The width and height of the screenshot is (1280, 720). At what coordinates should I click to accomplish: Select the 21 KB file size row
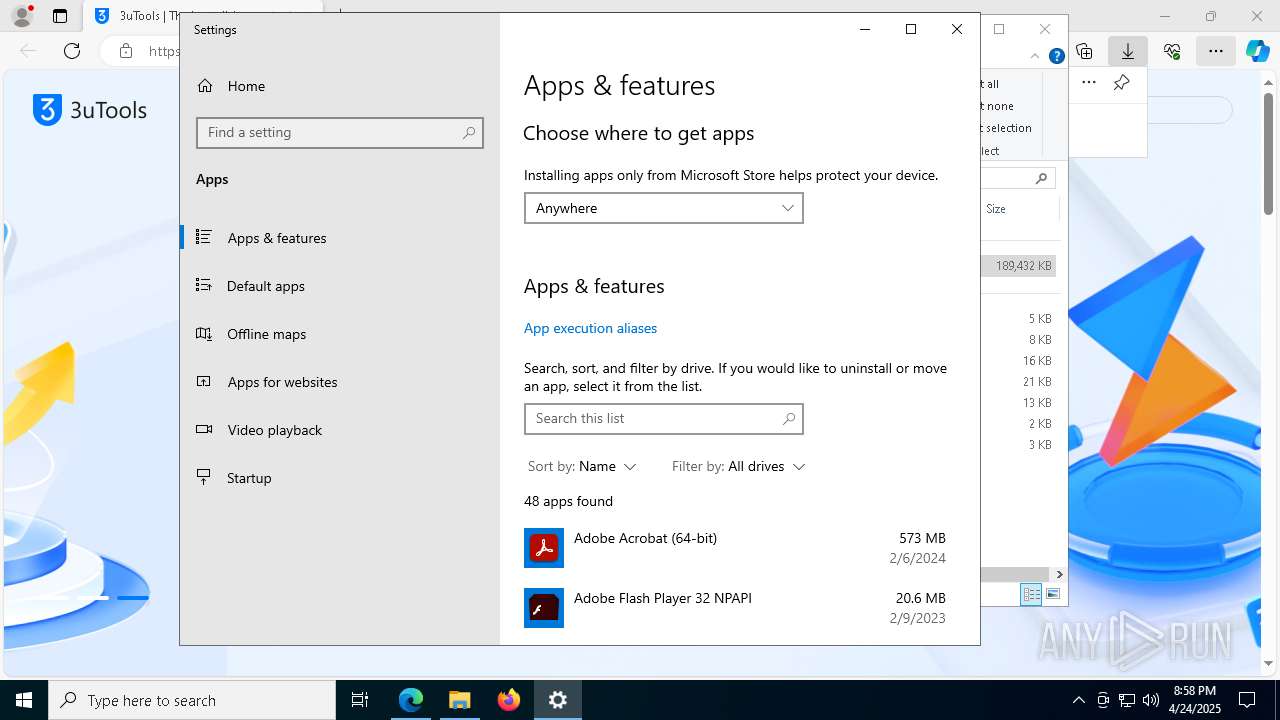click(1020, 381)
